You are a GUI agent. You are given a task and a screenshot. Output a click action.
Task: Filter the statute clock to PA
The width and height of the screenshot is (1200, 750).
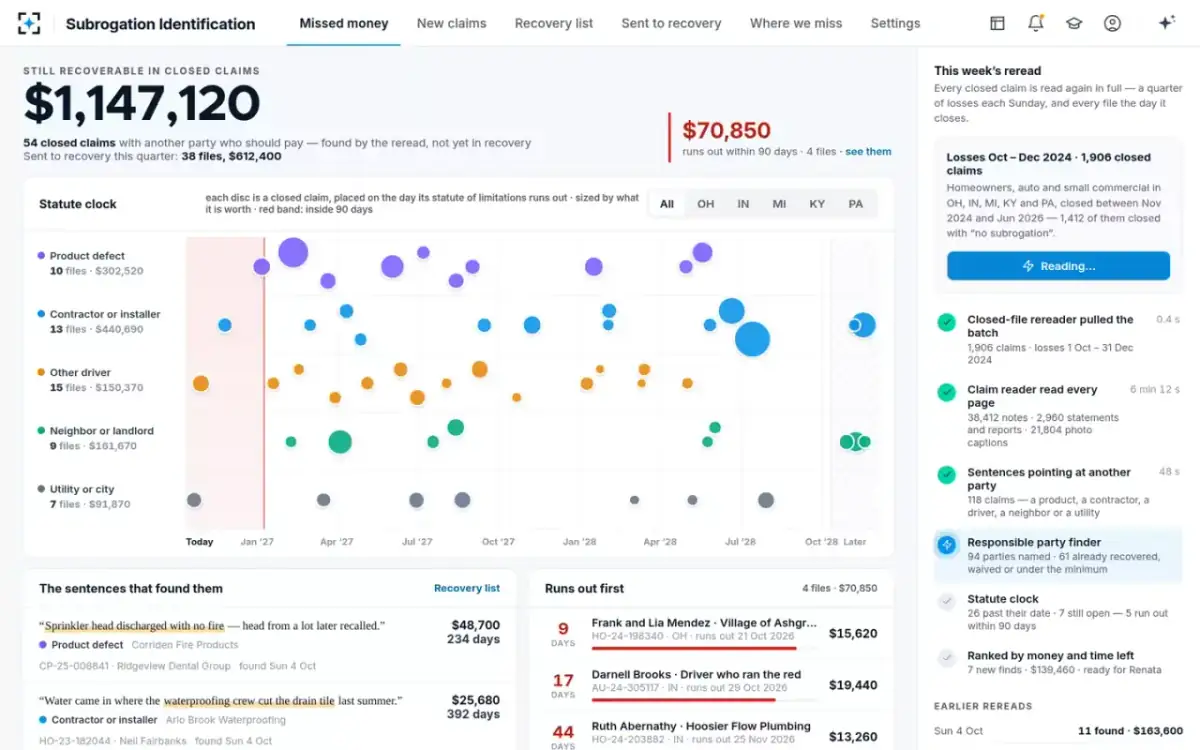856,204
